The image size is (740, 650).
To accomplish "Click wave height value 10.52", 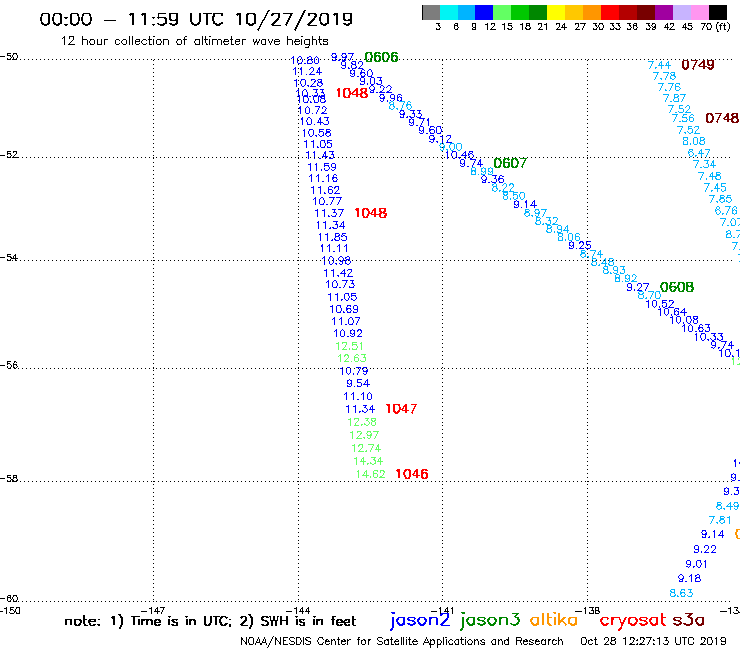I will click(x=660, y=304).
